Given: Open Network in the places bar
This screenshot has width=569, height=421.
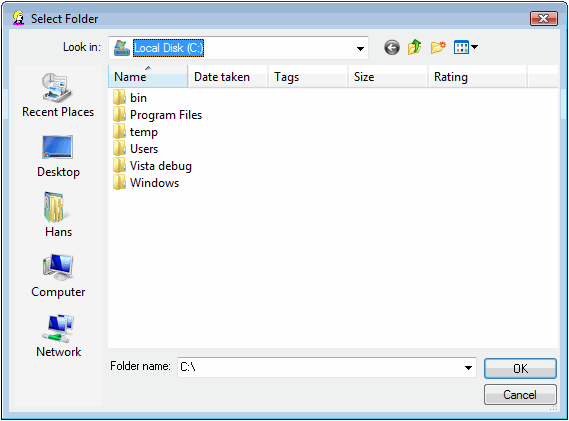Looking at the screenshot, I should (58, 336).
